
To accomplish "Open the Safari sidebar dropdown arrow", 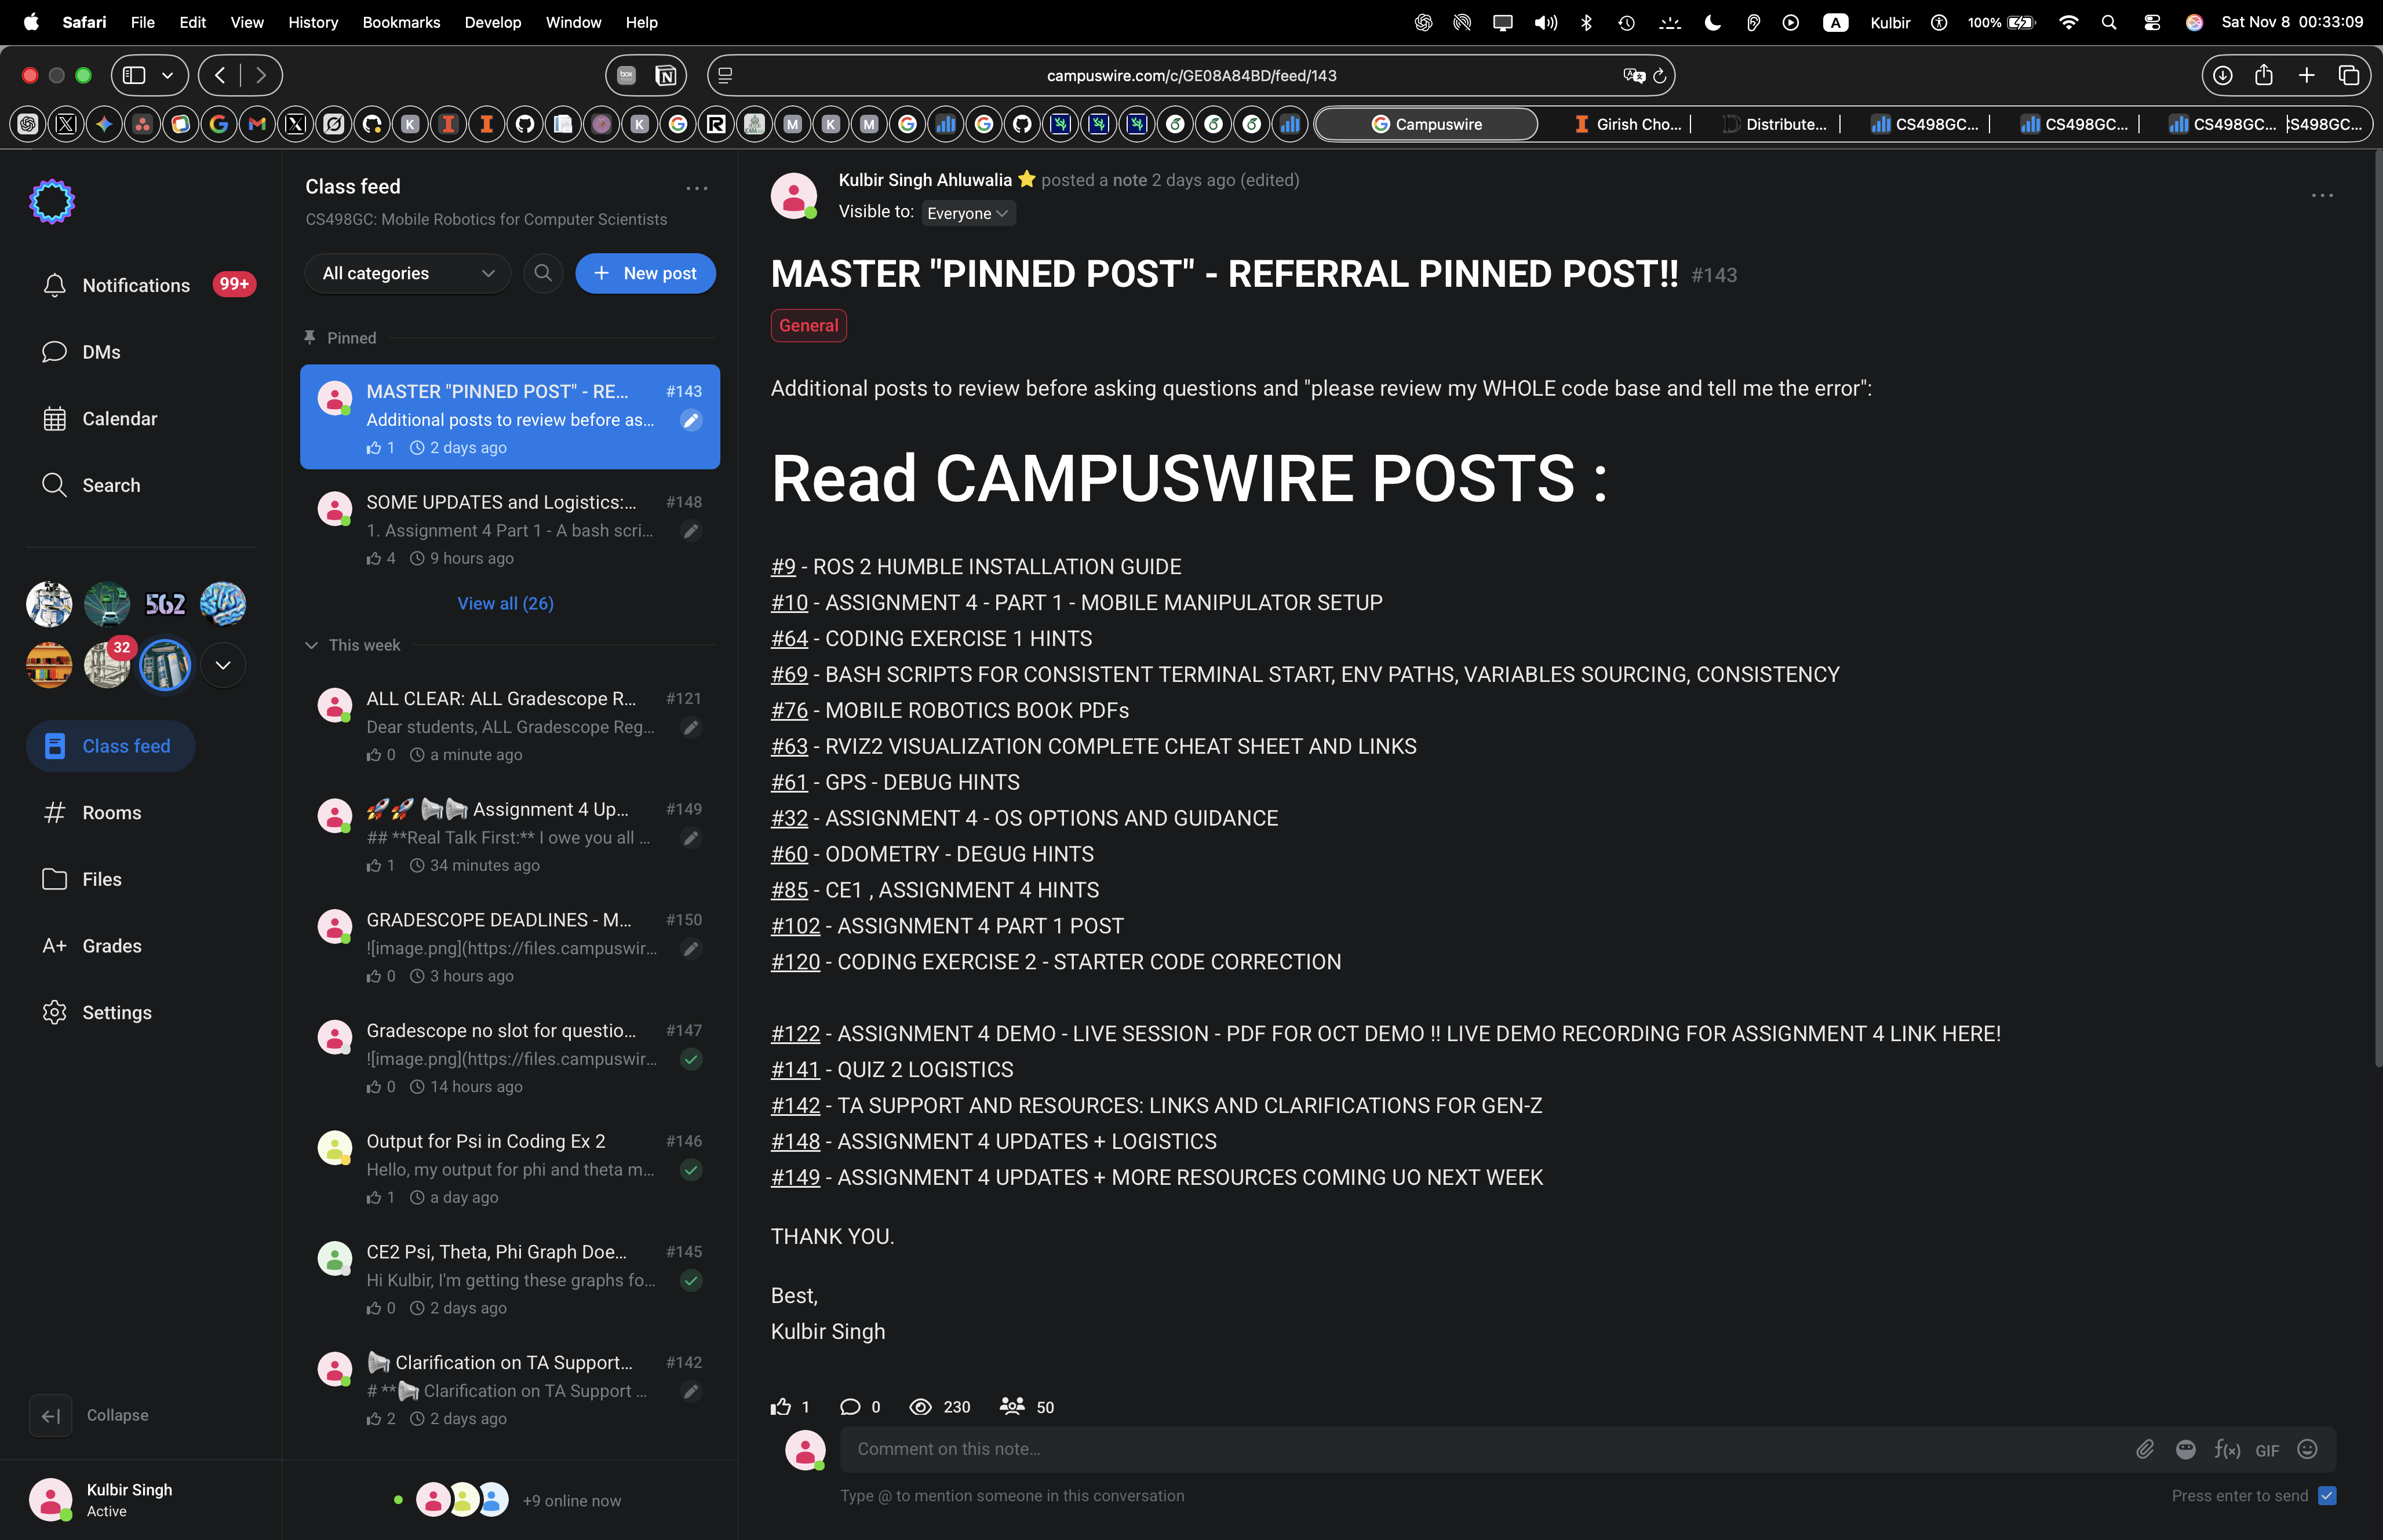I will tap(167, 75).
